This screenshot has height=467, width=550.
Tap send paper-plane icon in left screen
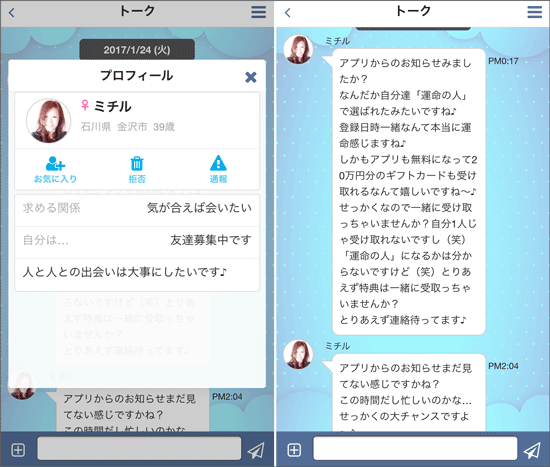point(256,450)
